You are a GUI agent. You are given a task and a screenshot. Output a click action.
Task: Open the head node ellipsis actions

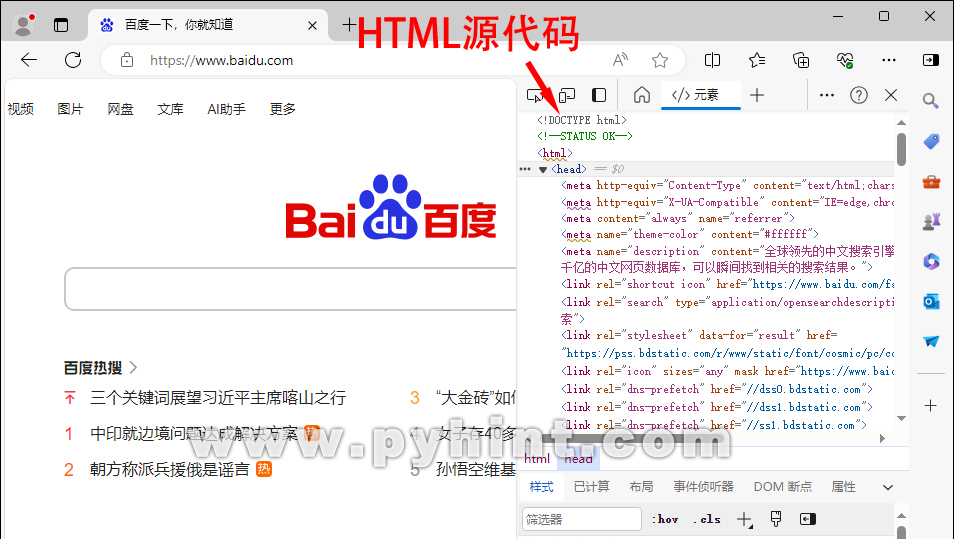click(x=525, y=169)
